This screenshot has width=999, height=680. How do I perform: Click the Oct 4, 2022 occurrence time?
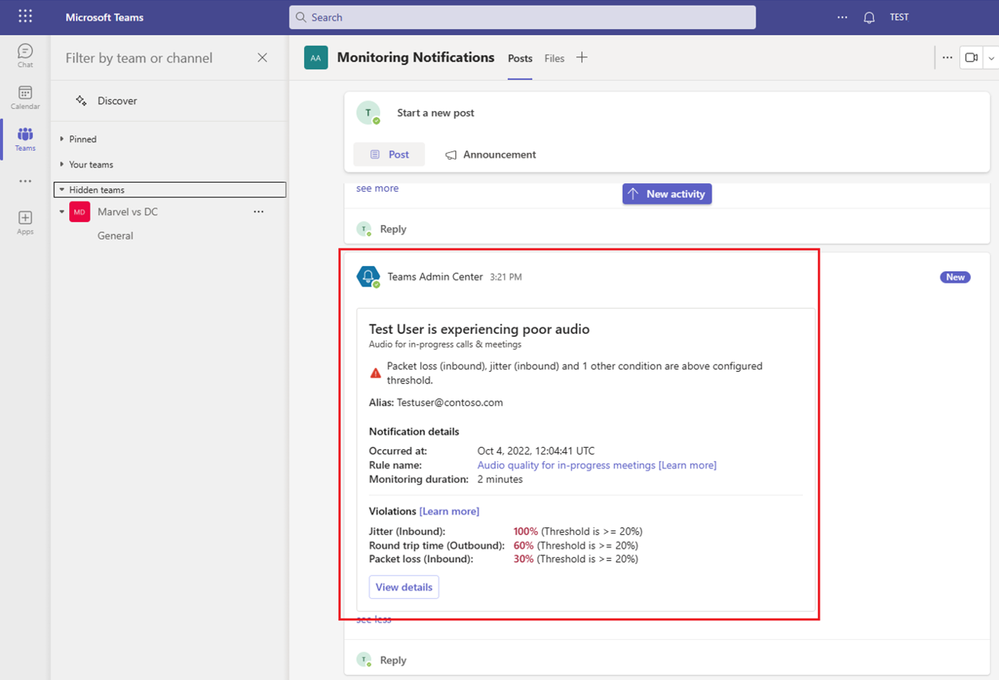tap(536, 451)
